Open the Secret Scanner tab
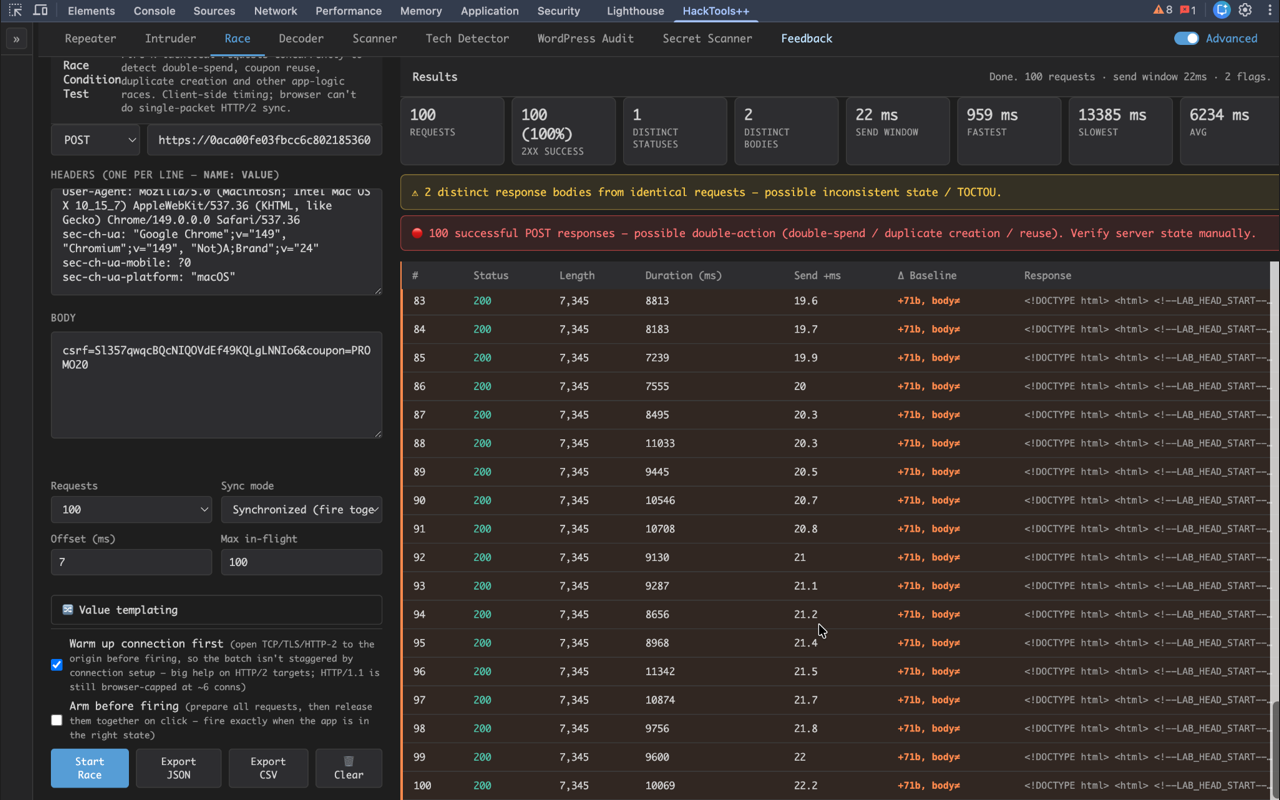This screenshot has width=1280, height=800. [707, 39]
